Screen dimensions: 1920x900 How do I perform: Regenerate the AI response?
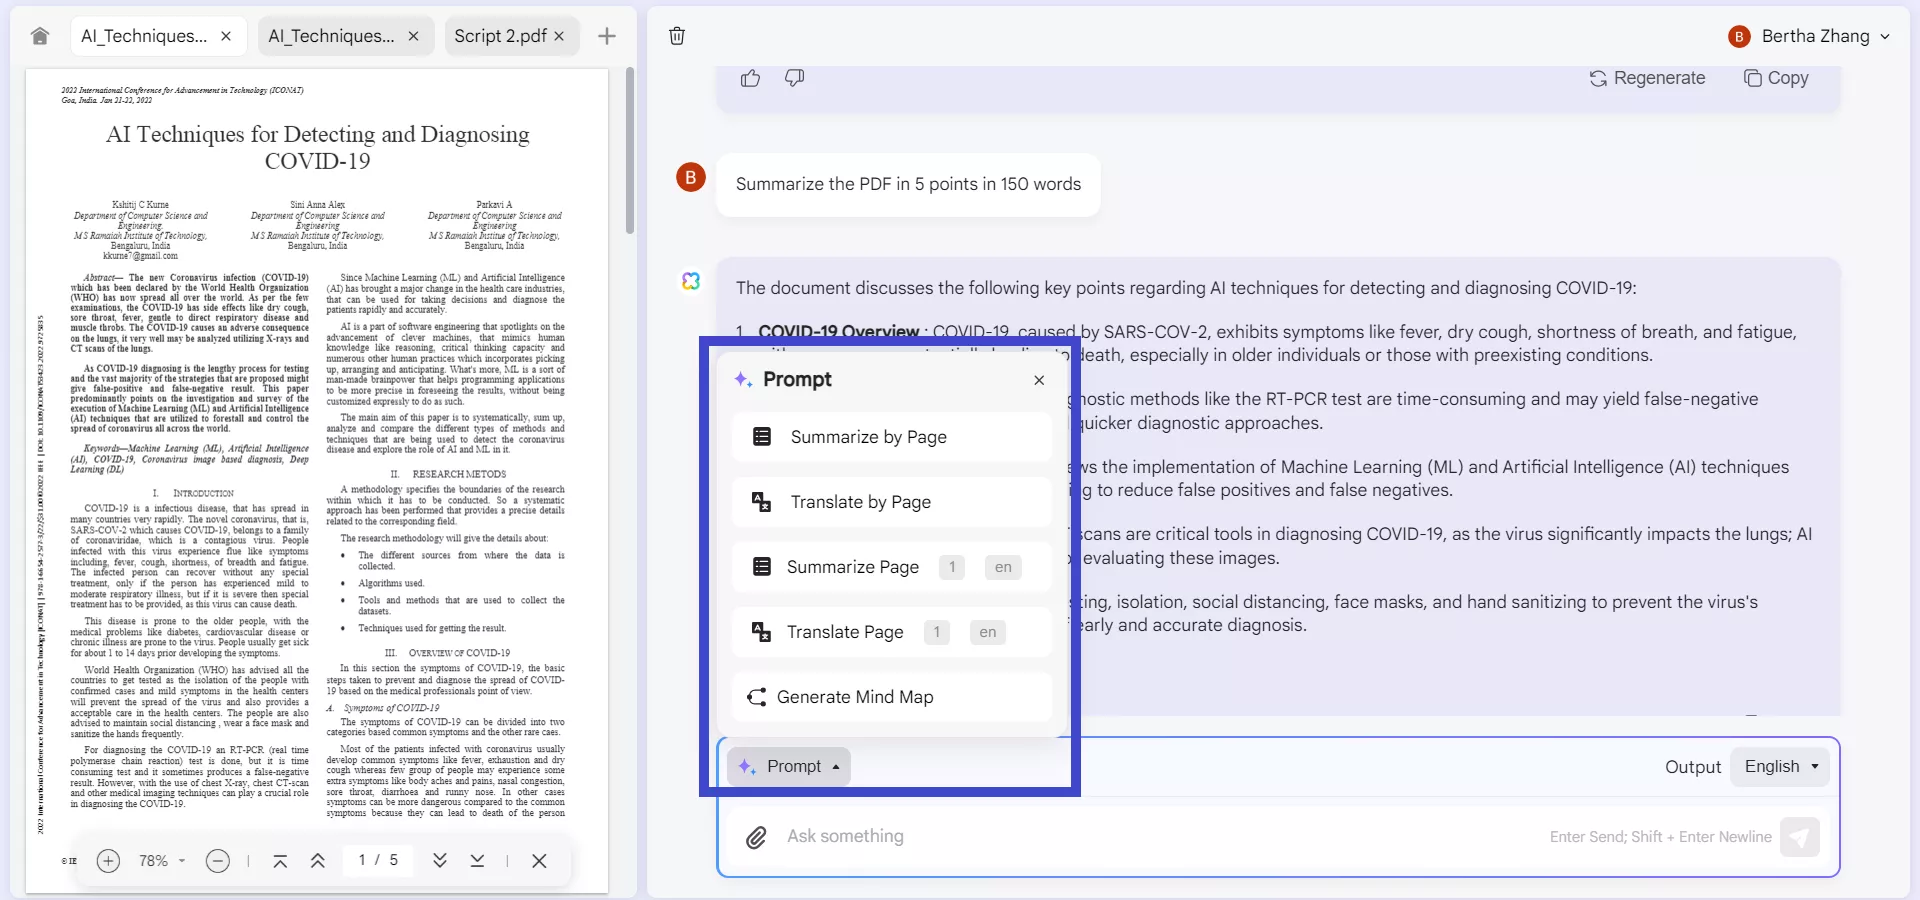point(1648,78)
